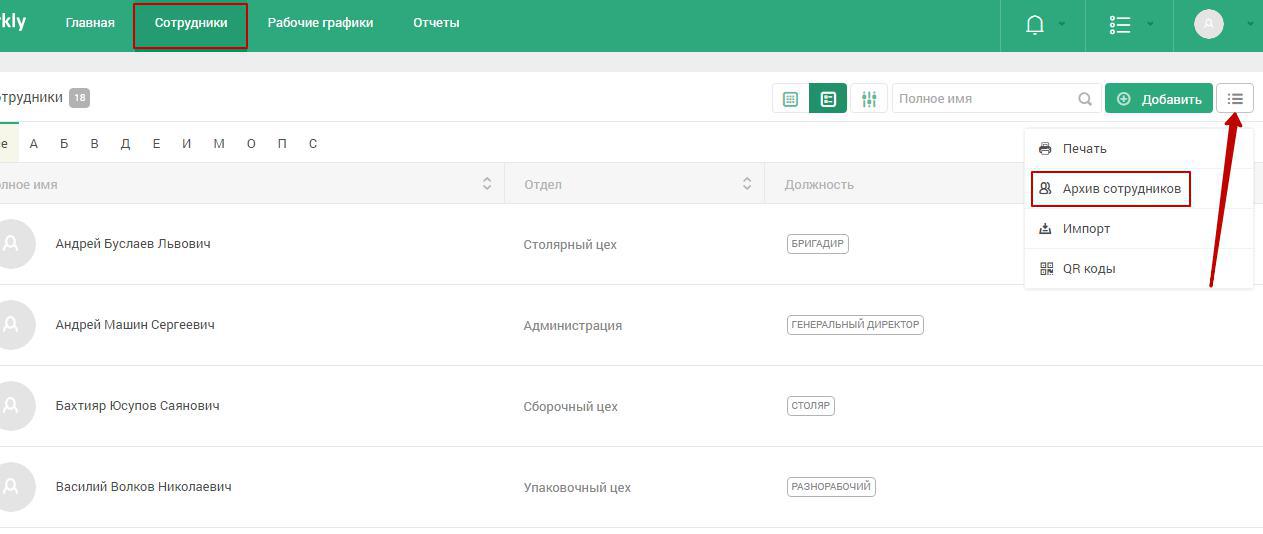Screen dimensions: 1263x534
Task: Click the employee count badge 18
Action: [79, 98]
